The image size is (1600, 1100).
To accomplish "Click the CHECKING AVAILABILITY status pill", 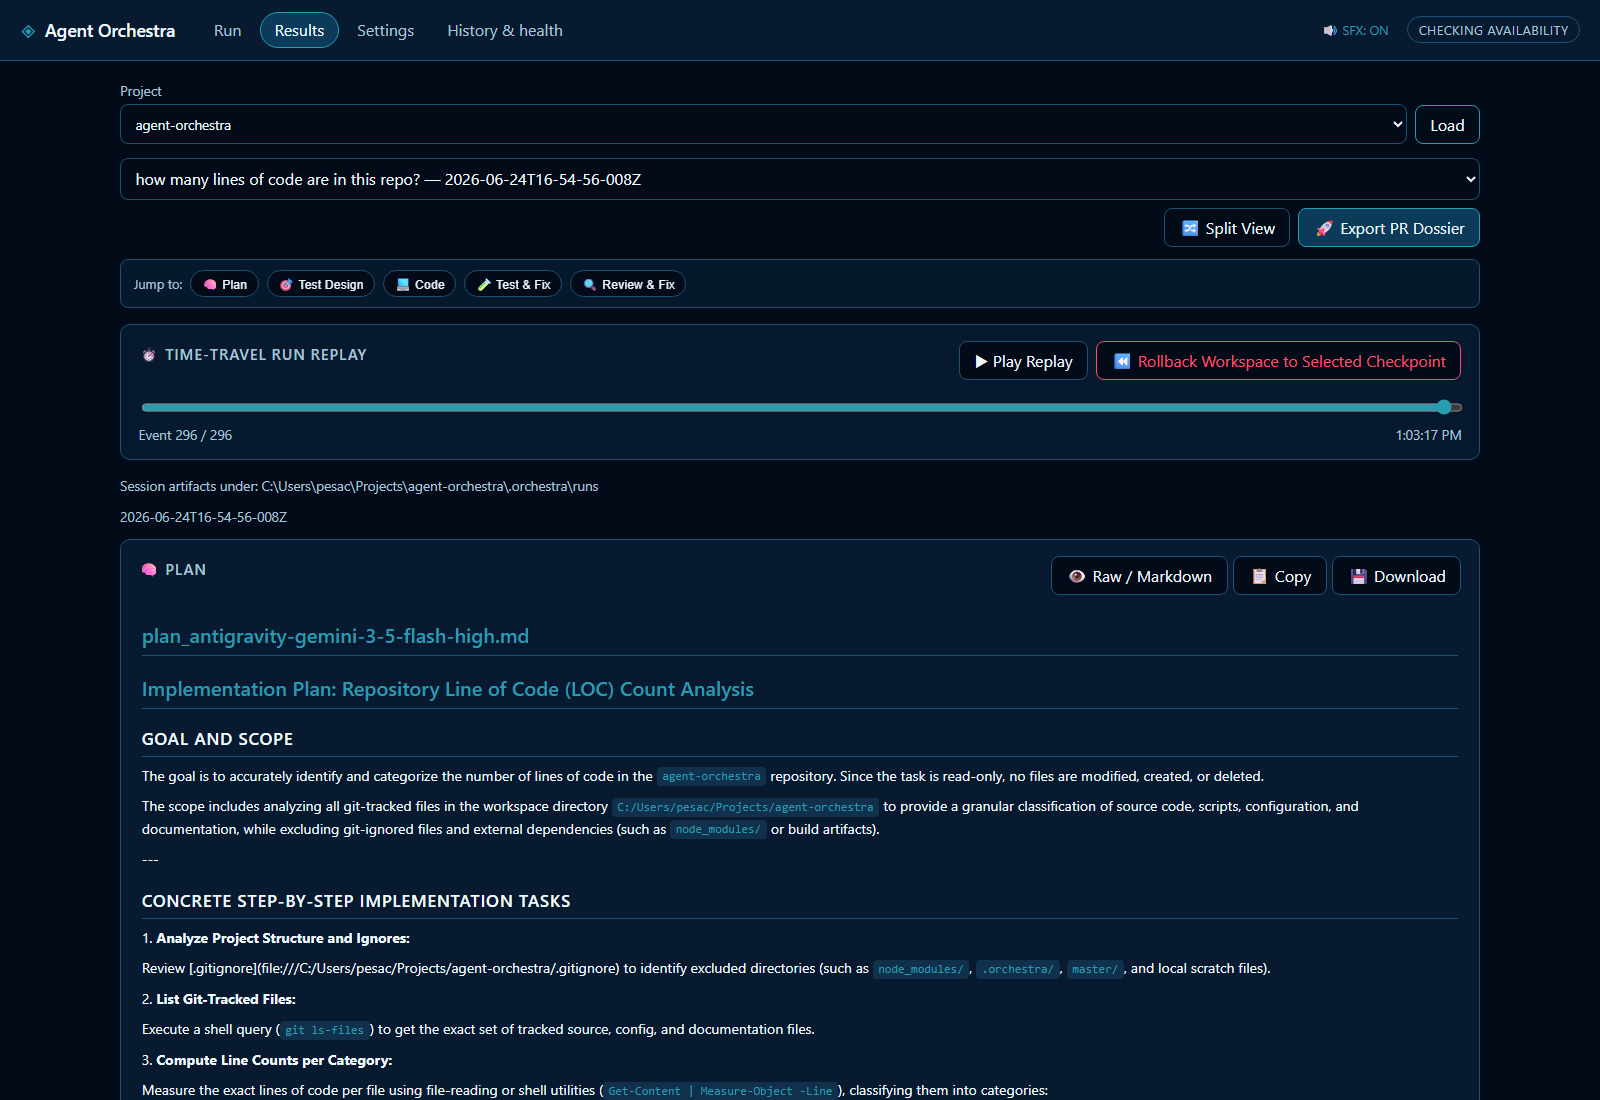I will (1493, 30).
